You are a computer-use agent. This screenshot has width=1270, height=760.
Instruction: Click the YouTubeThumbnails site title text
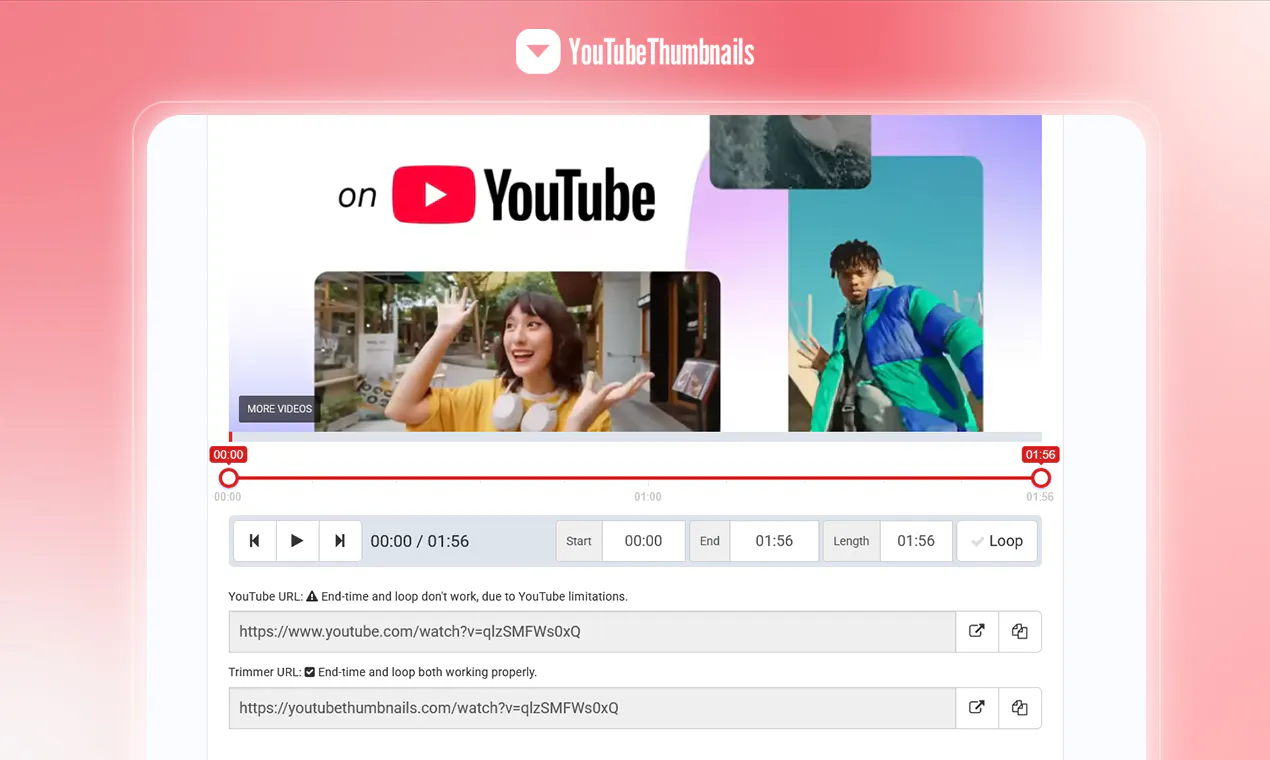[x=661, y=52]
